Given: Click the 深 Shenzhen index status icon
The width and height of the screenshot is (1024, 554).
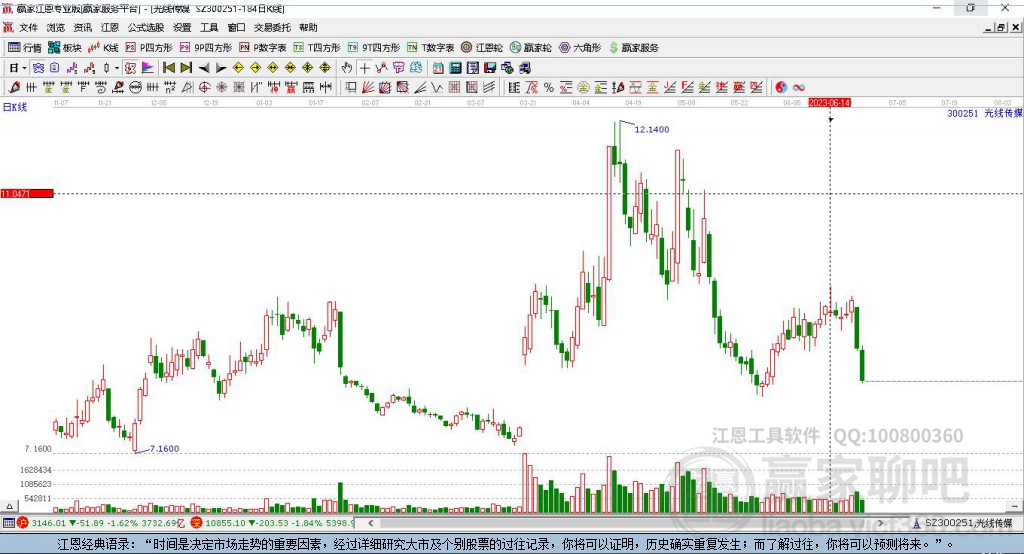Looking at the screenshot, I should pyautogui.click(x=196, y=523).
